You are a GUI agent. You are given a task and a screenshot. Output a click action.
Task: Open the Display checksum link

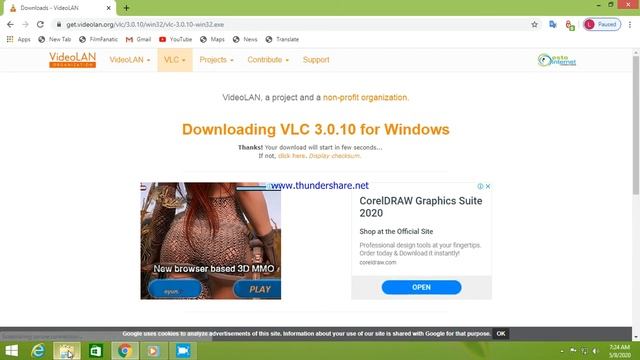tap(334, 156)
